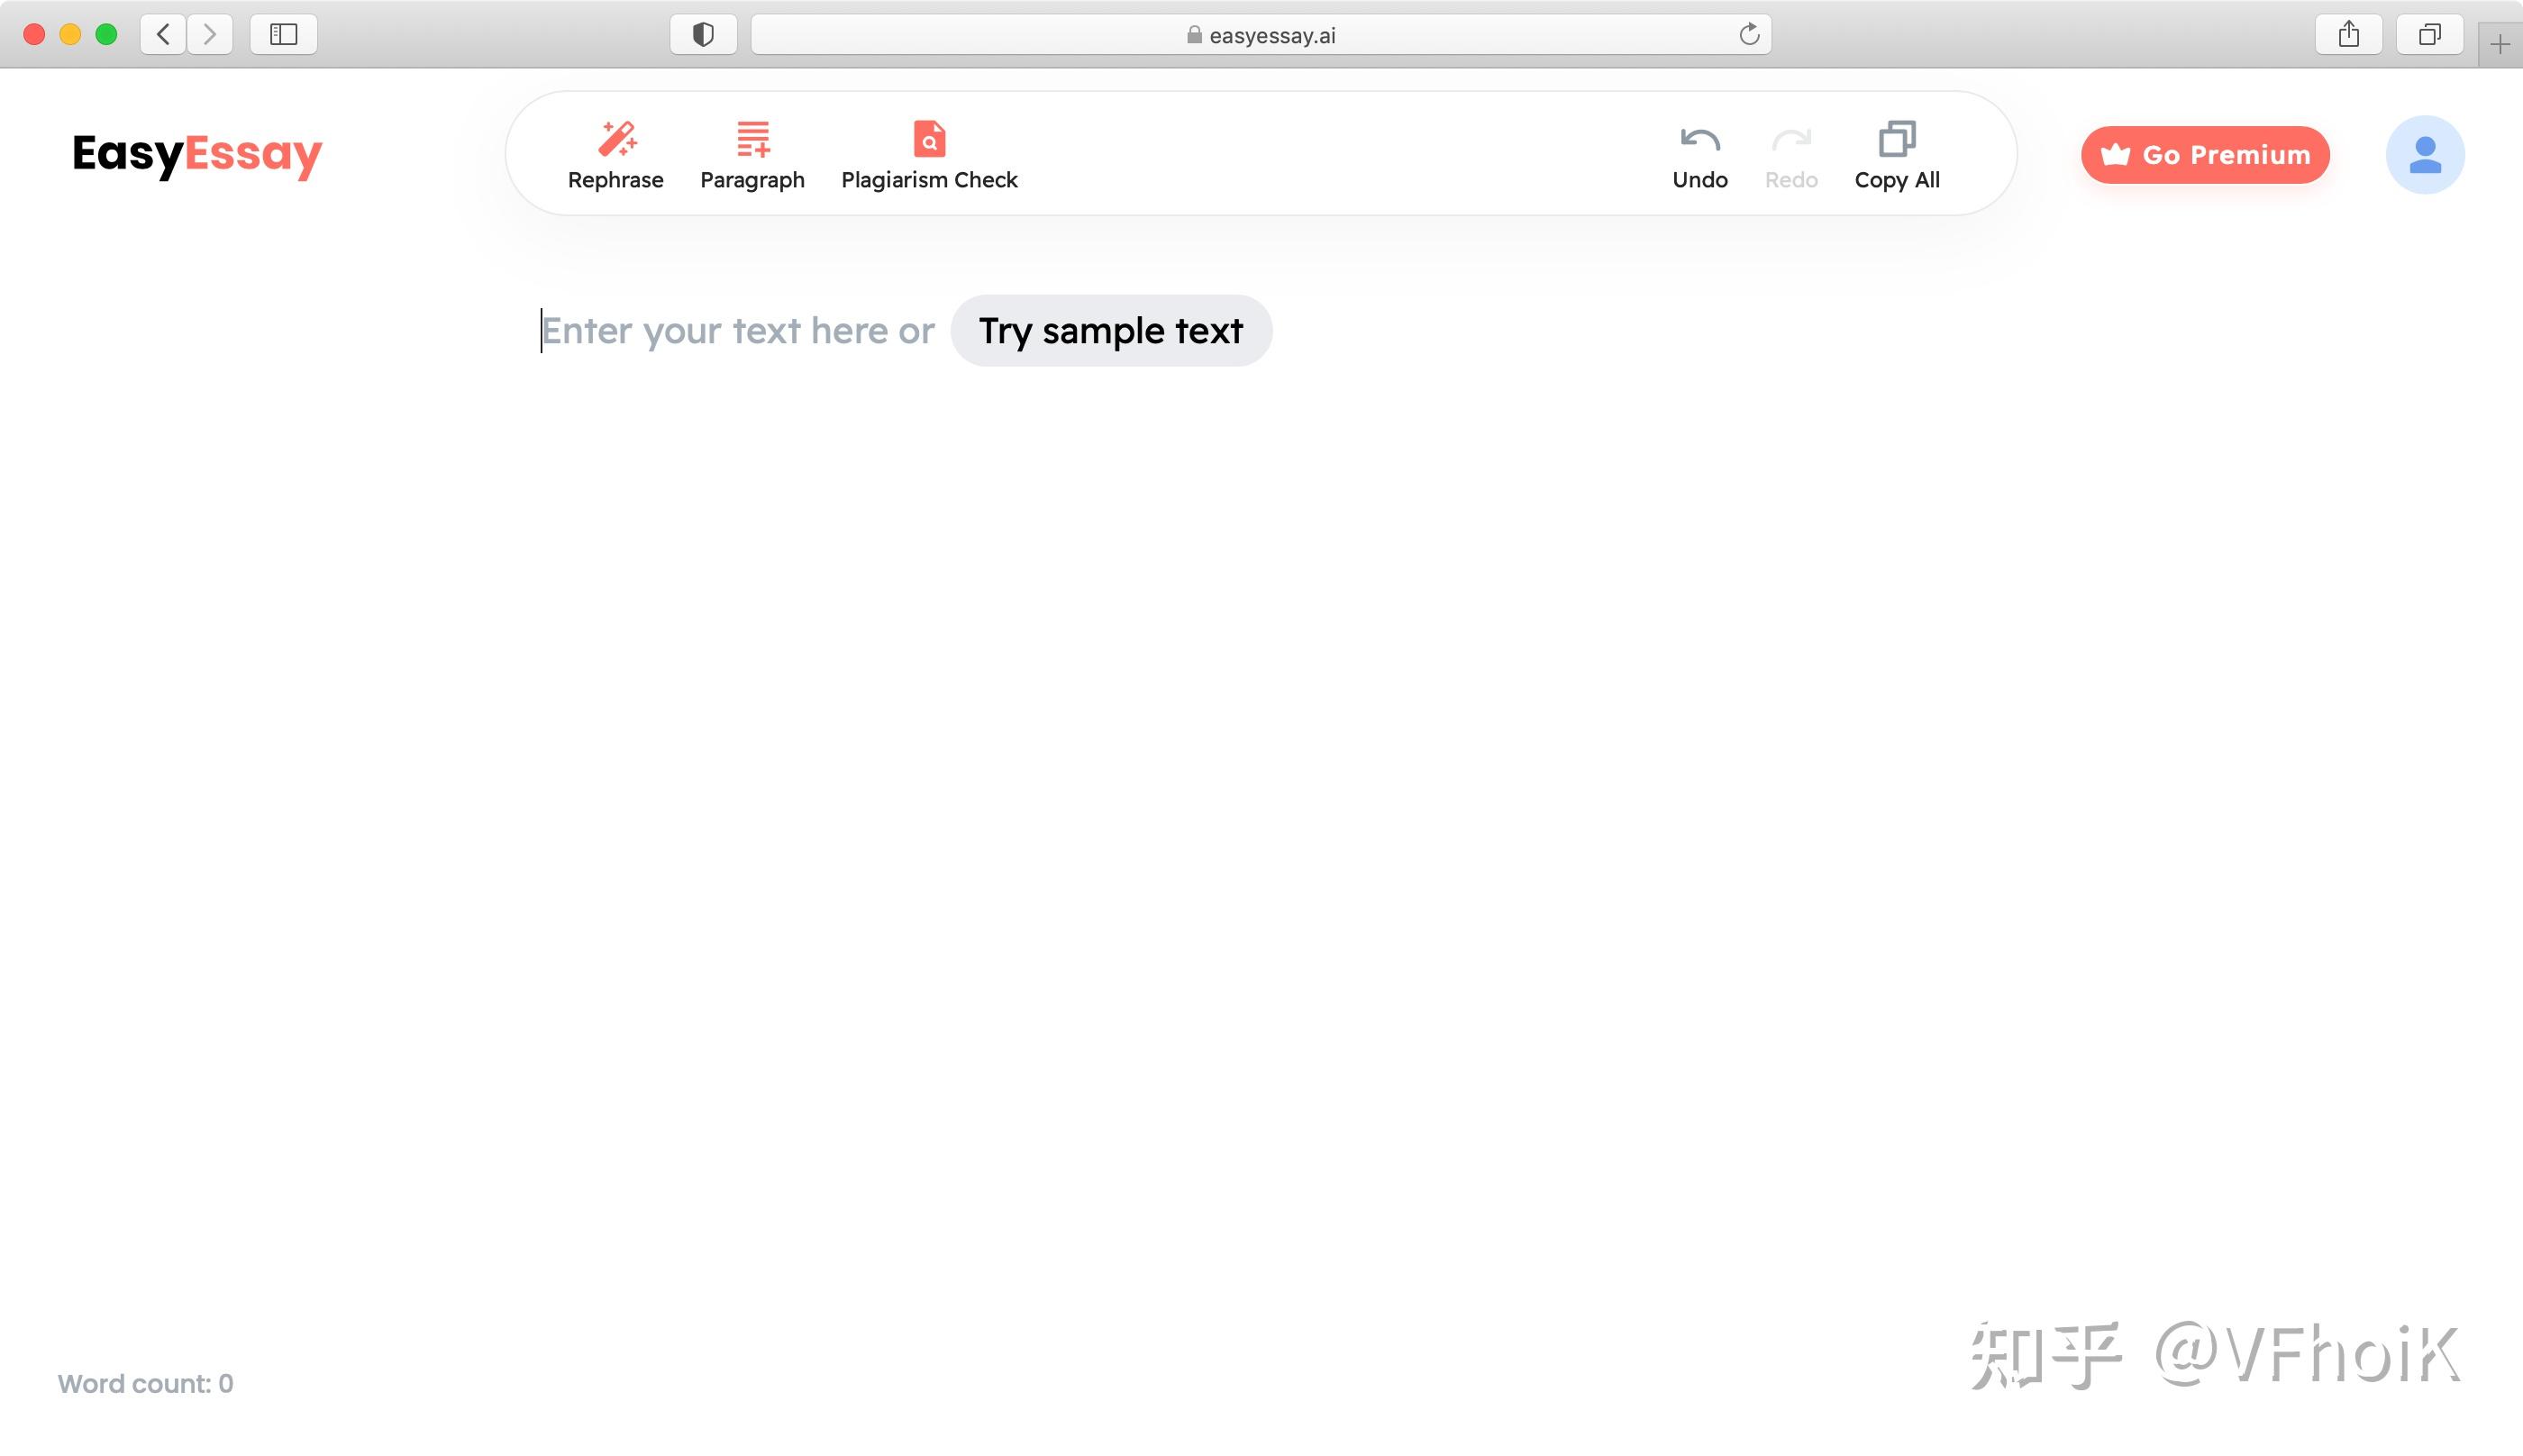Viewport: 2523px width, 1456px height.
Task: Reload the page with refresh icon
Action: point(1748,35)
